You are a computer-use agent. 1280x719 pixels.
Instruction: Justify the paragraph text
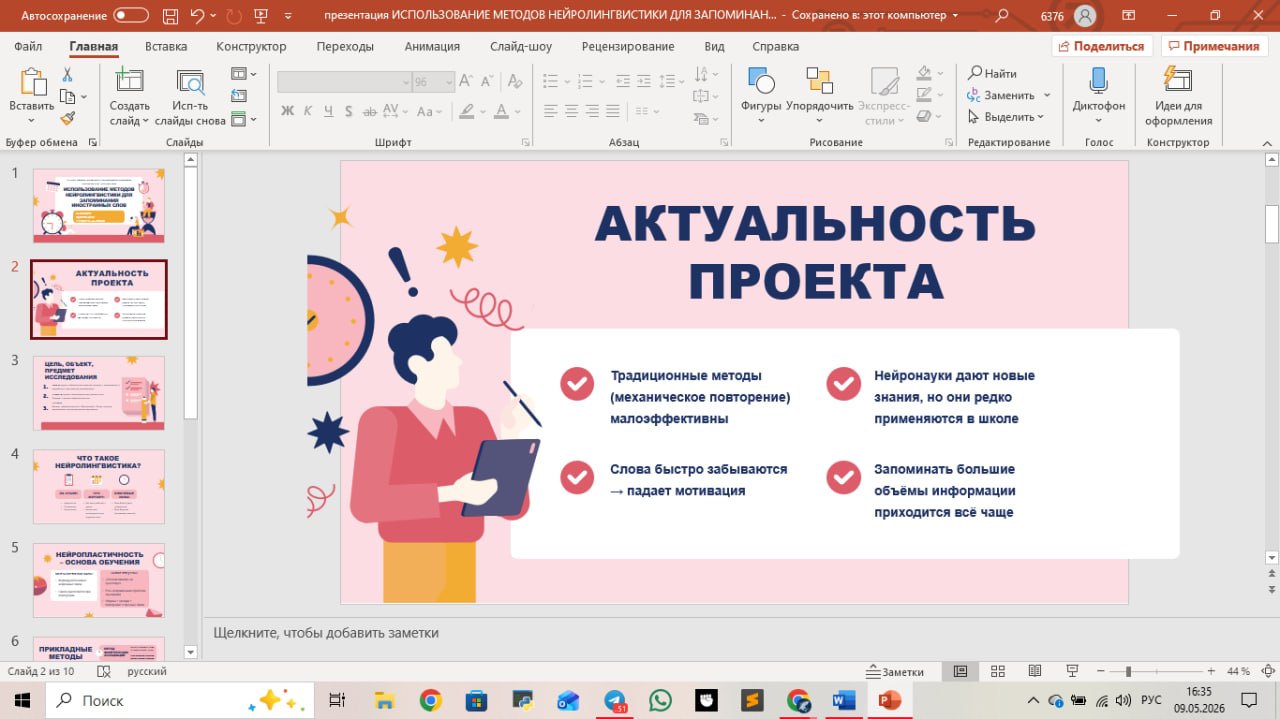click(613, 111)
